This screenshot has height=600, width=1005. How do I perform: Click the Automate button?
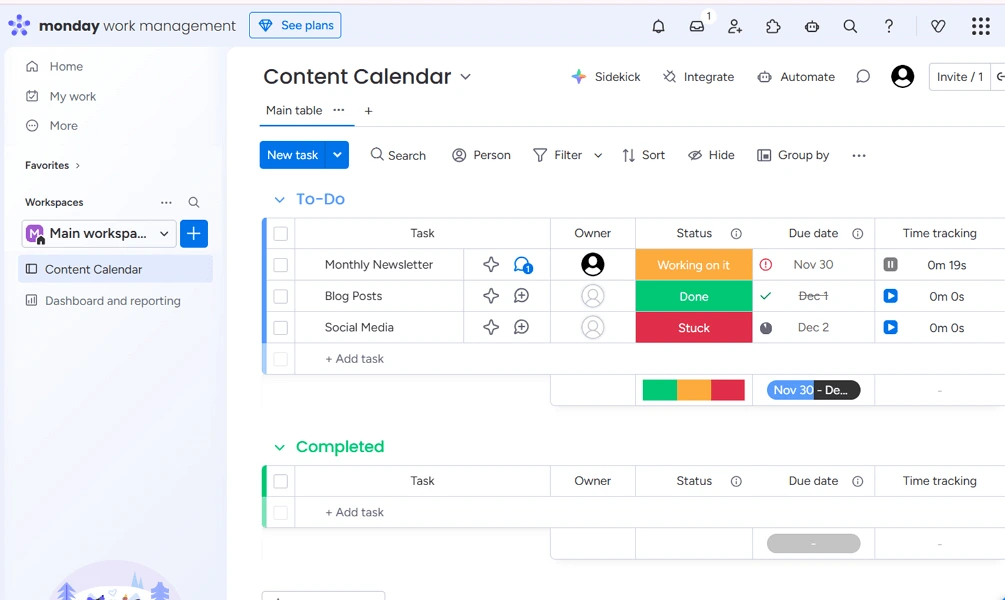coord(796,77)
